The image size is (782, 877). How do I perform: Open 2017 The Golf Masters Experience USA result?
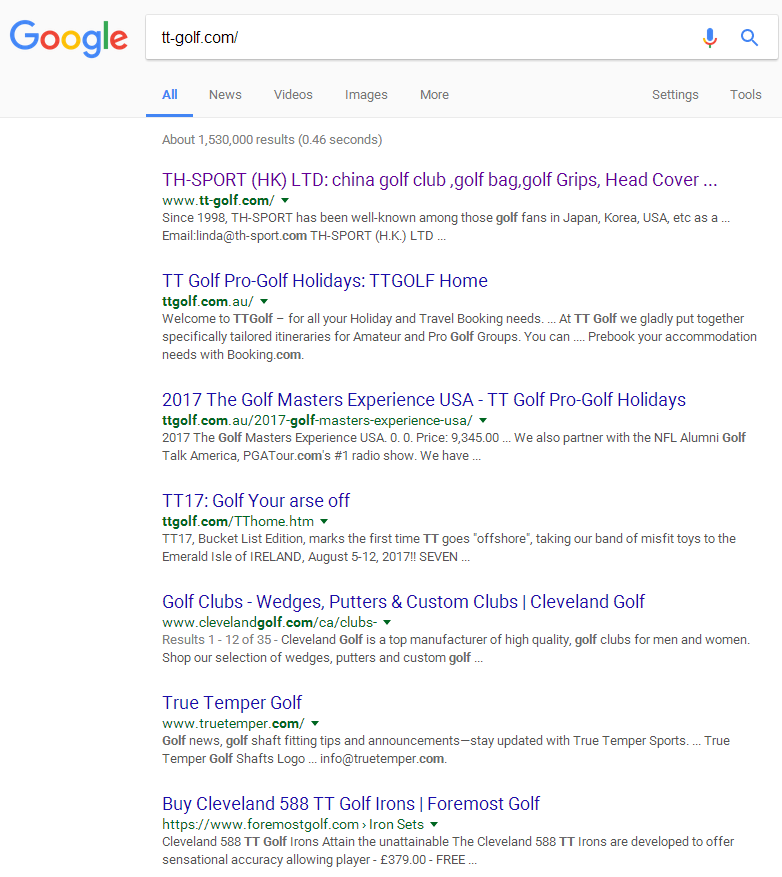423,399
